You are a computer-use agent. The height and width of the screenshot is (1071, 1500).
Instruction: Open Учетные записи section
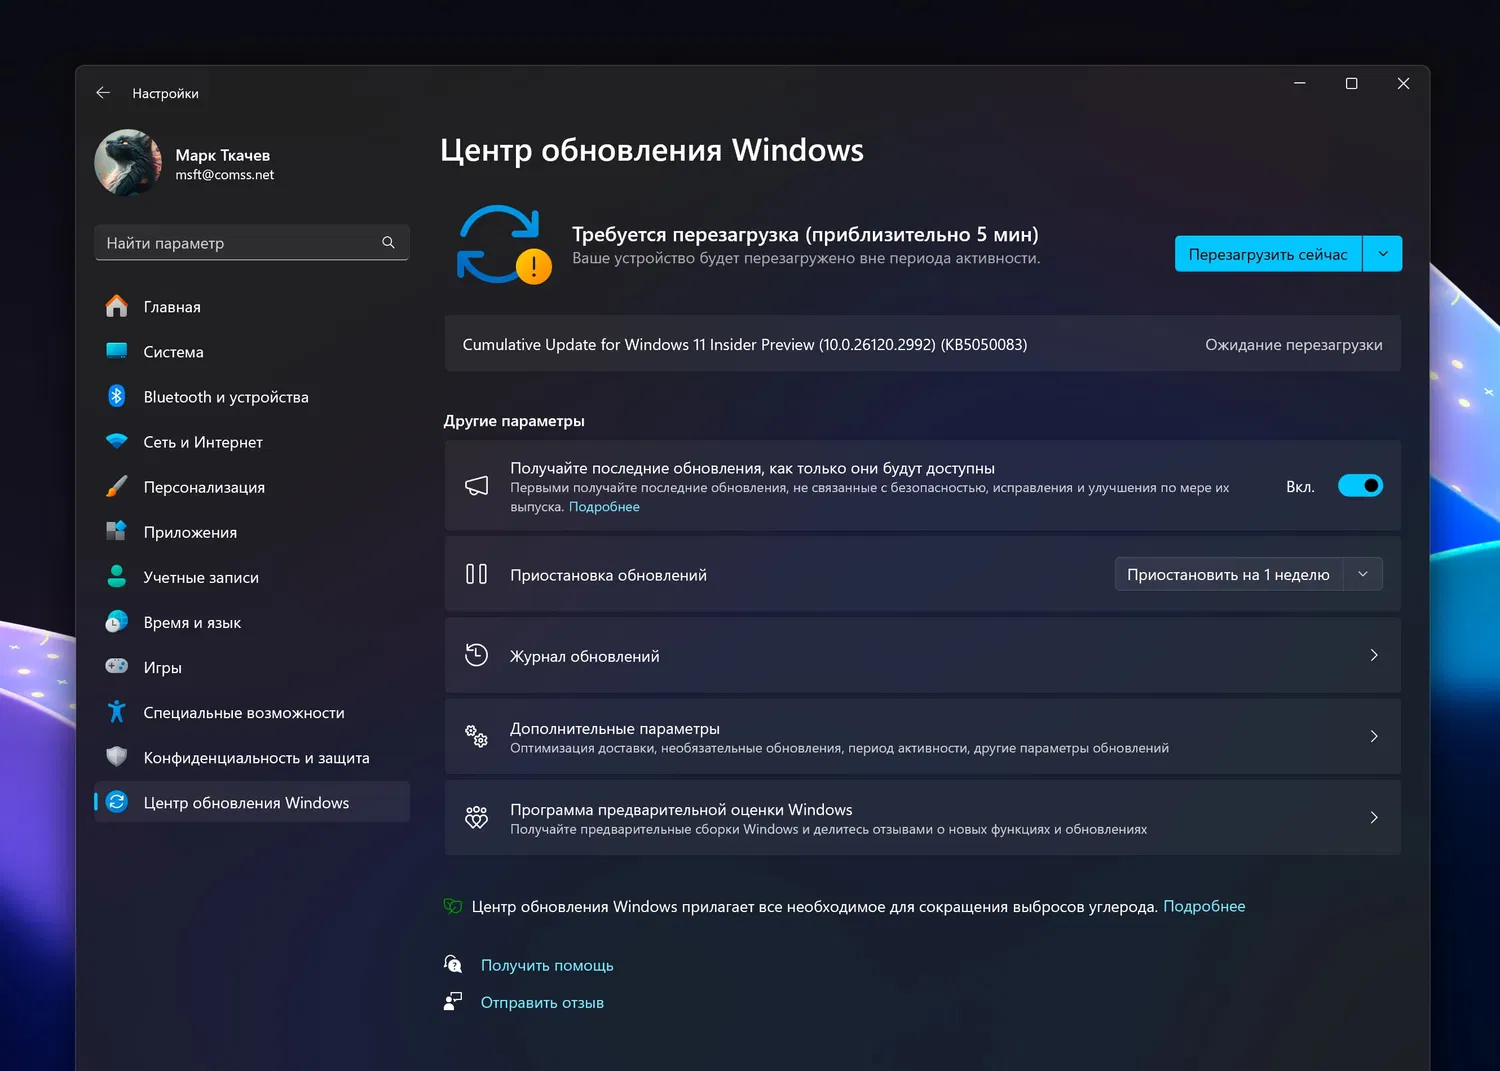(x=201, y=577)
